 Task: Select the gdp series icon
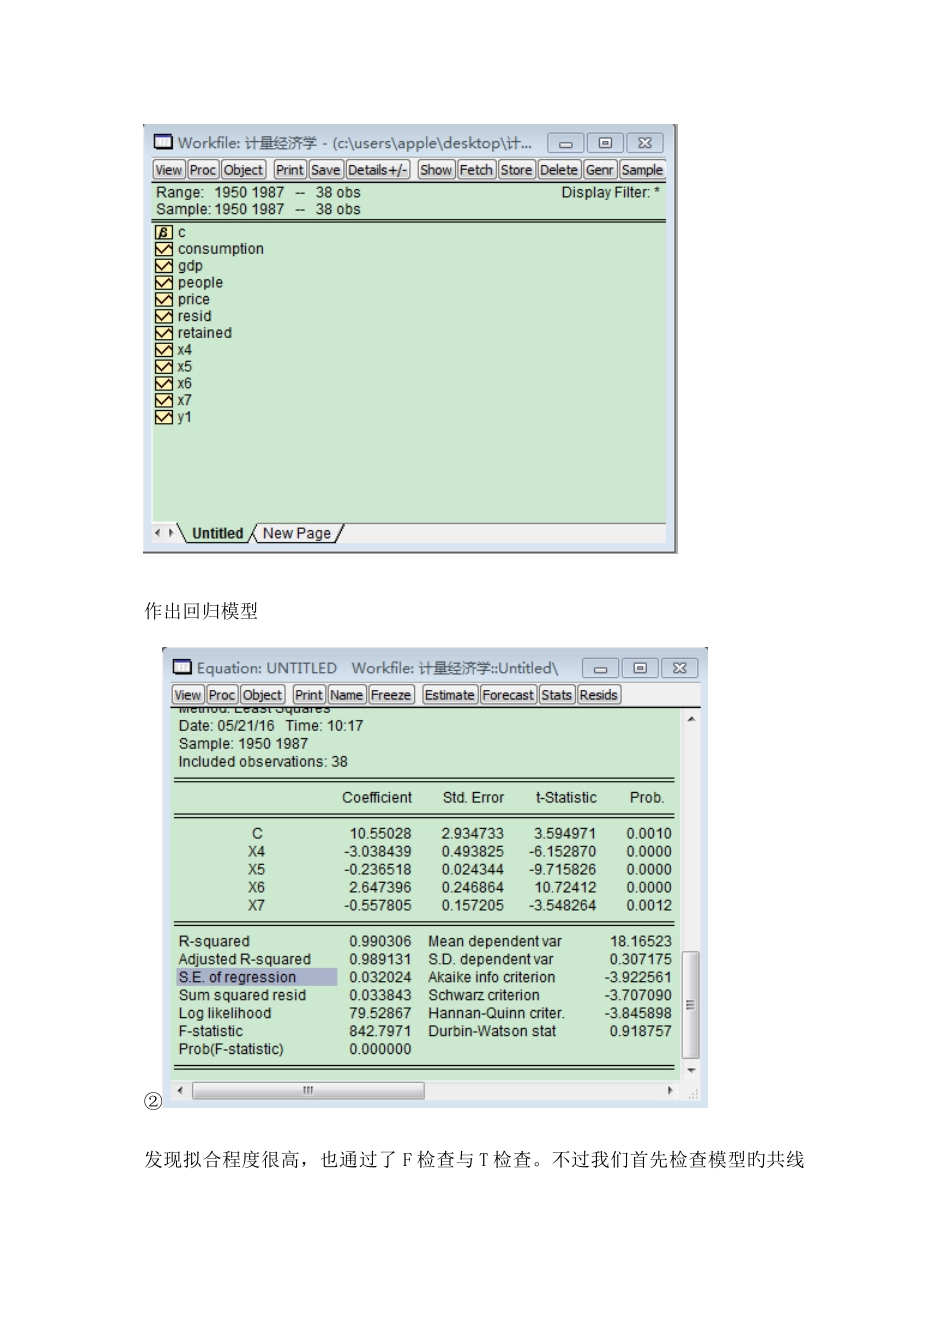(x=164, y=266)
